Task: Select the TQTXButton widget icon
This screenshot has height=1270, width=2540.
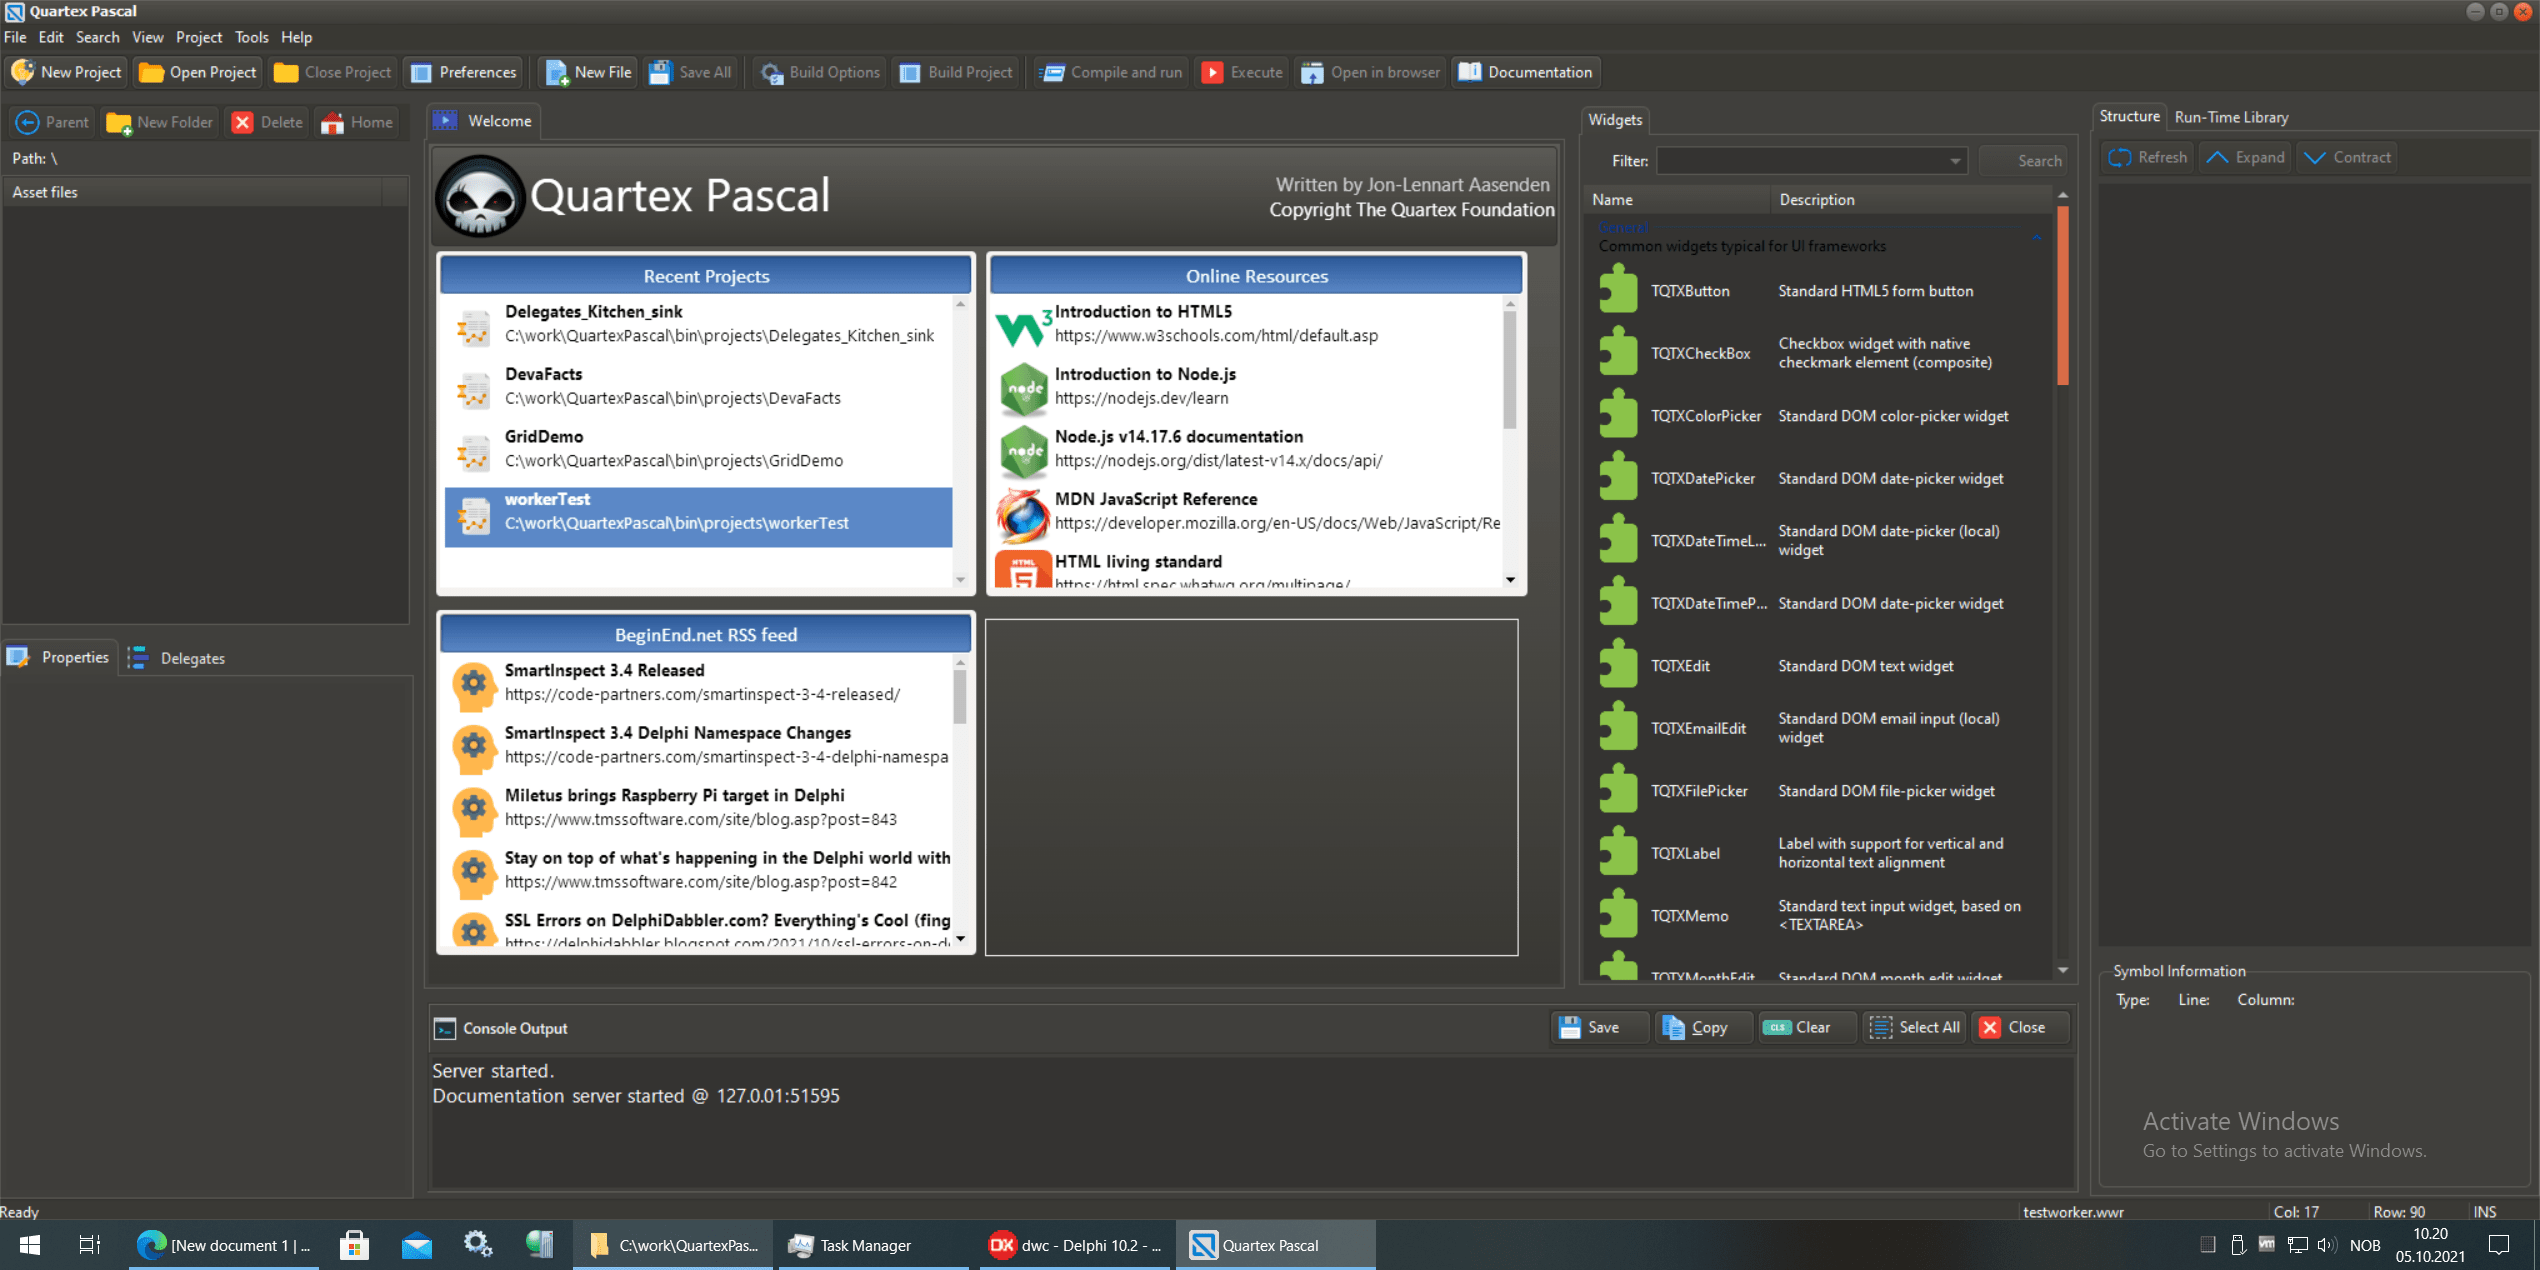Action: (x=1617, y=291)
